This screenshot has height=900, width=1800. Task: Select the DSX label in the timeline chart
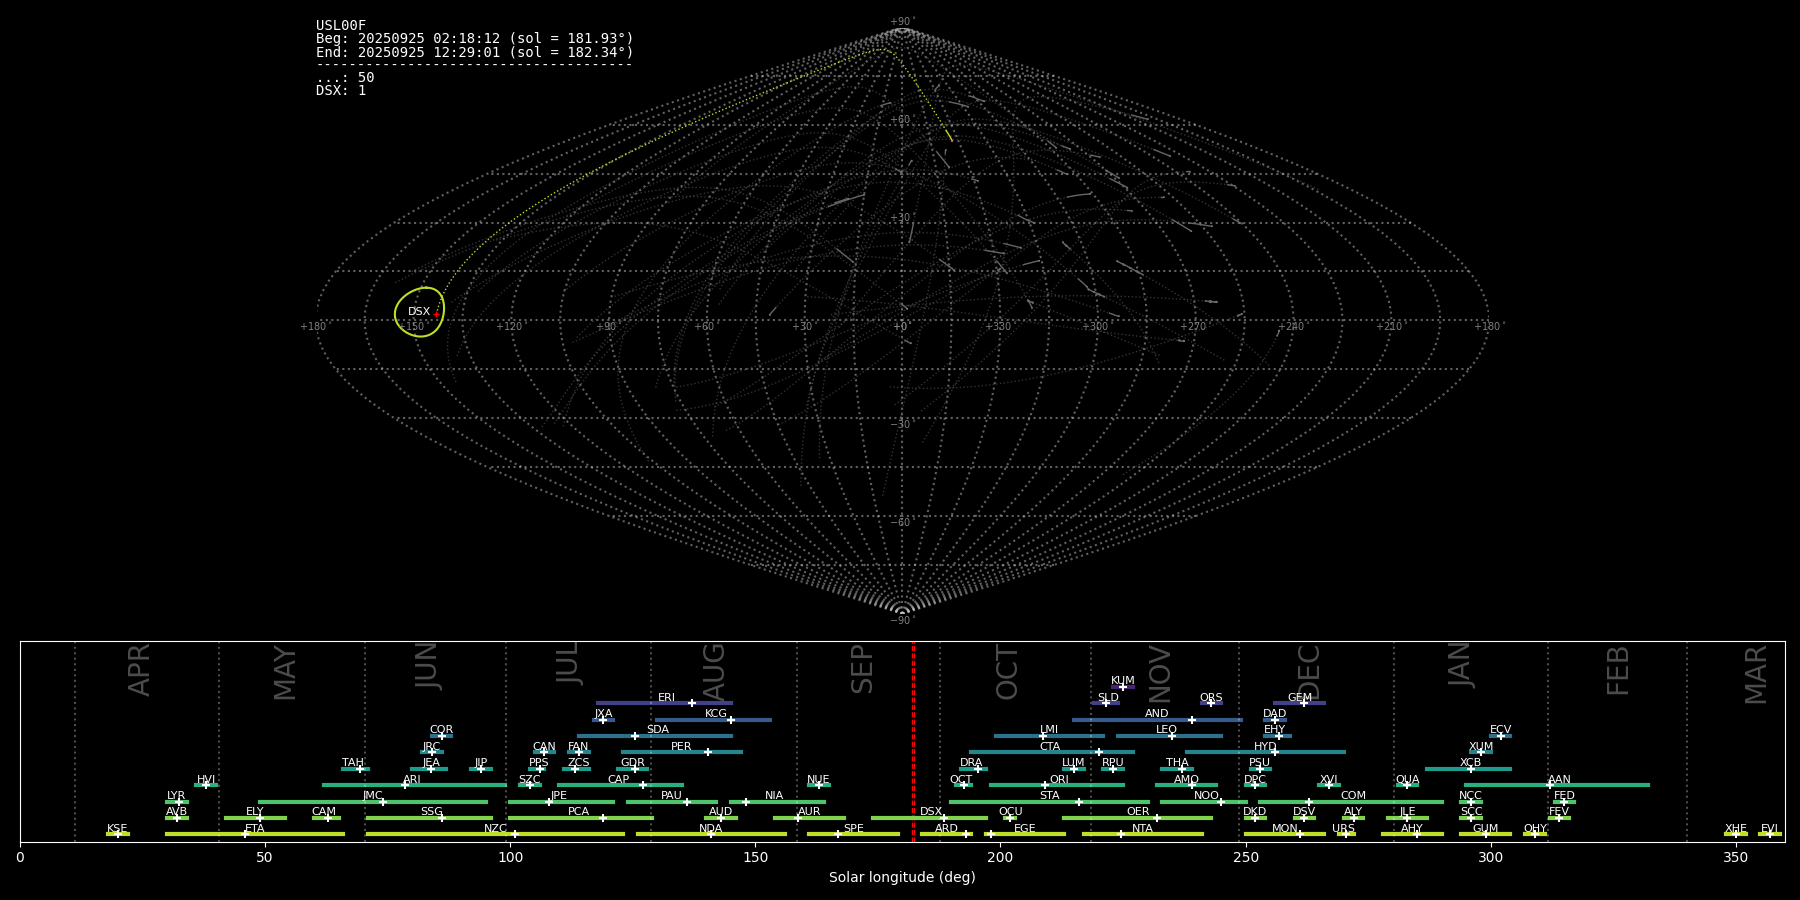(931, 812)
